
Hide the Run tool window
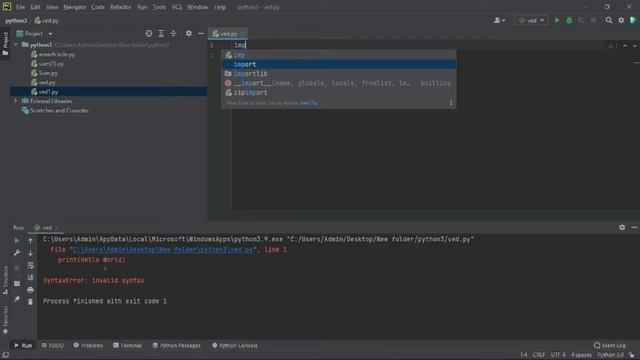pyautogui.click(x=634, y=227)
